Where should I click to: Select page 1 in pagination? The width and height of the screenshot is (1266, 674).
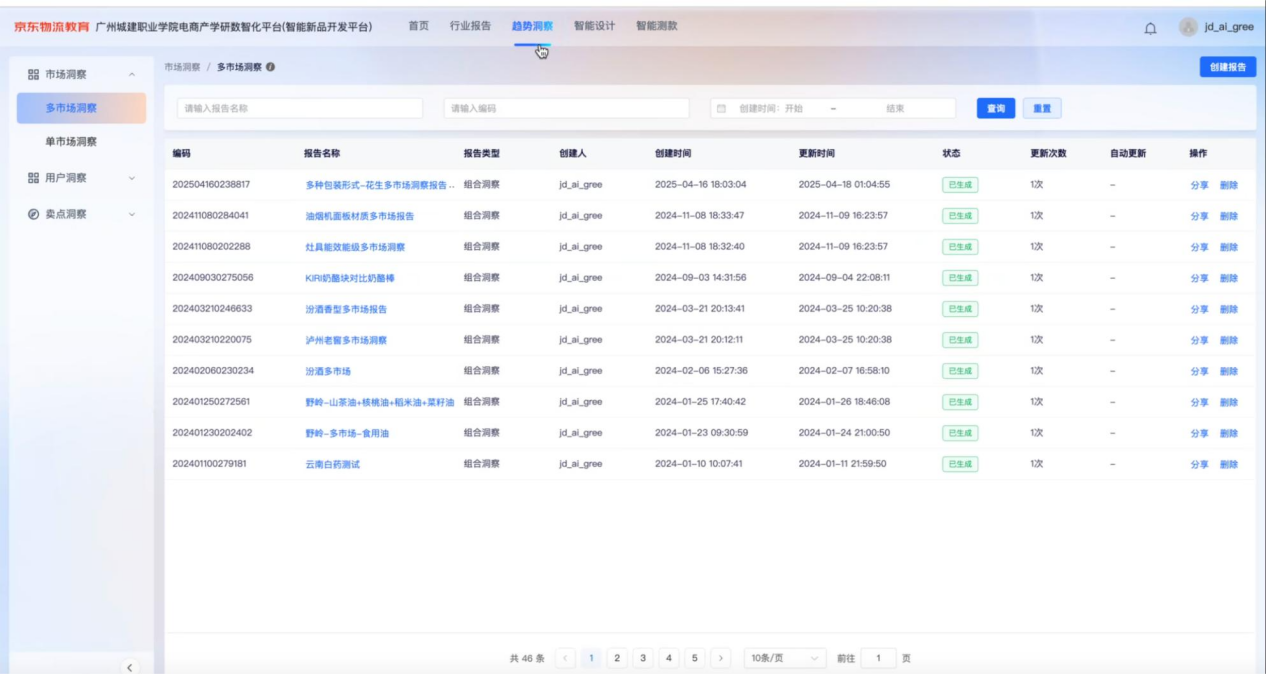[x=591, y=658]
